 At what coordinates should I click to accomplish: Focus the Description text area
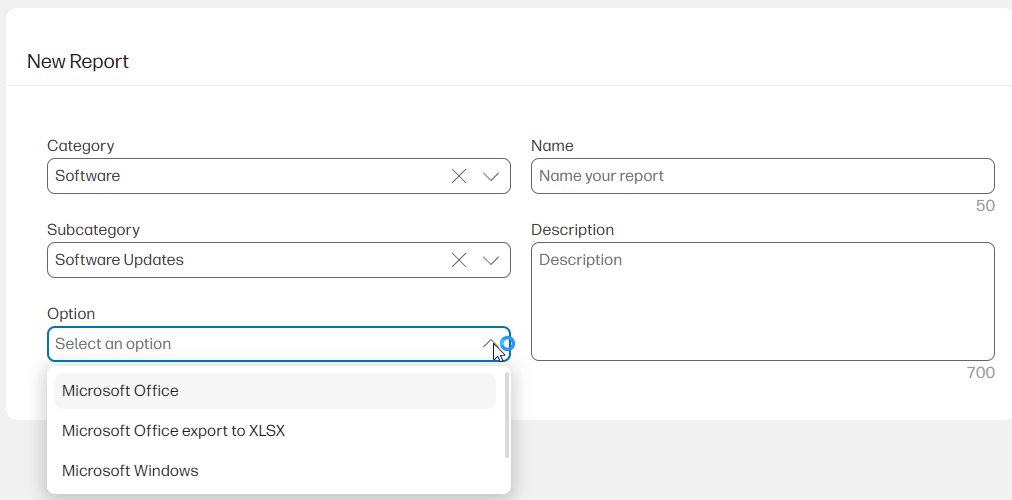point(762,301)
